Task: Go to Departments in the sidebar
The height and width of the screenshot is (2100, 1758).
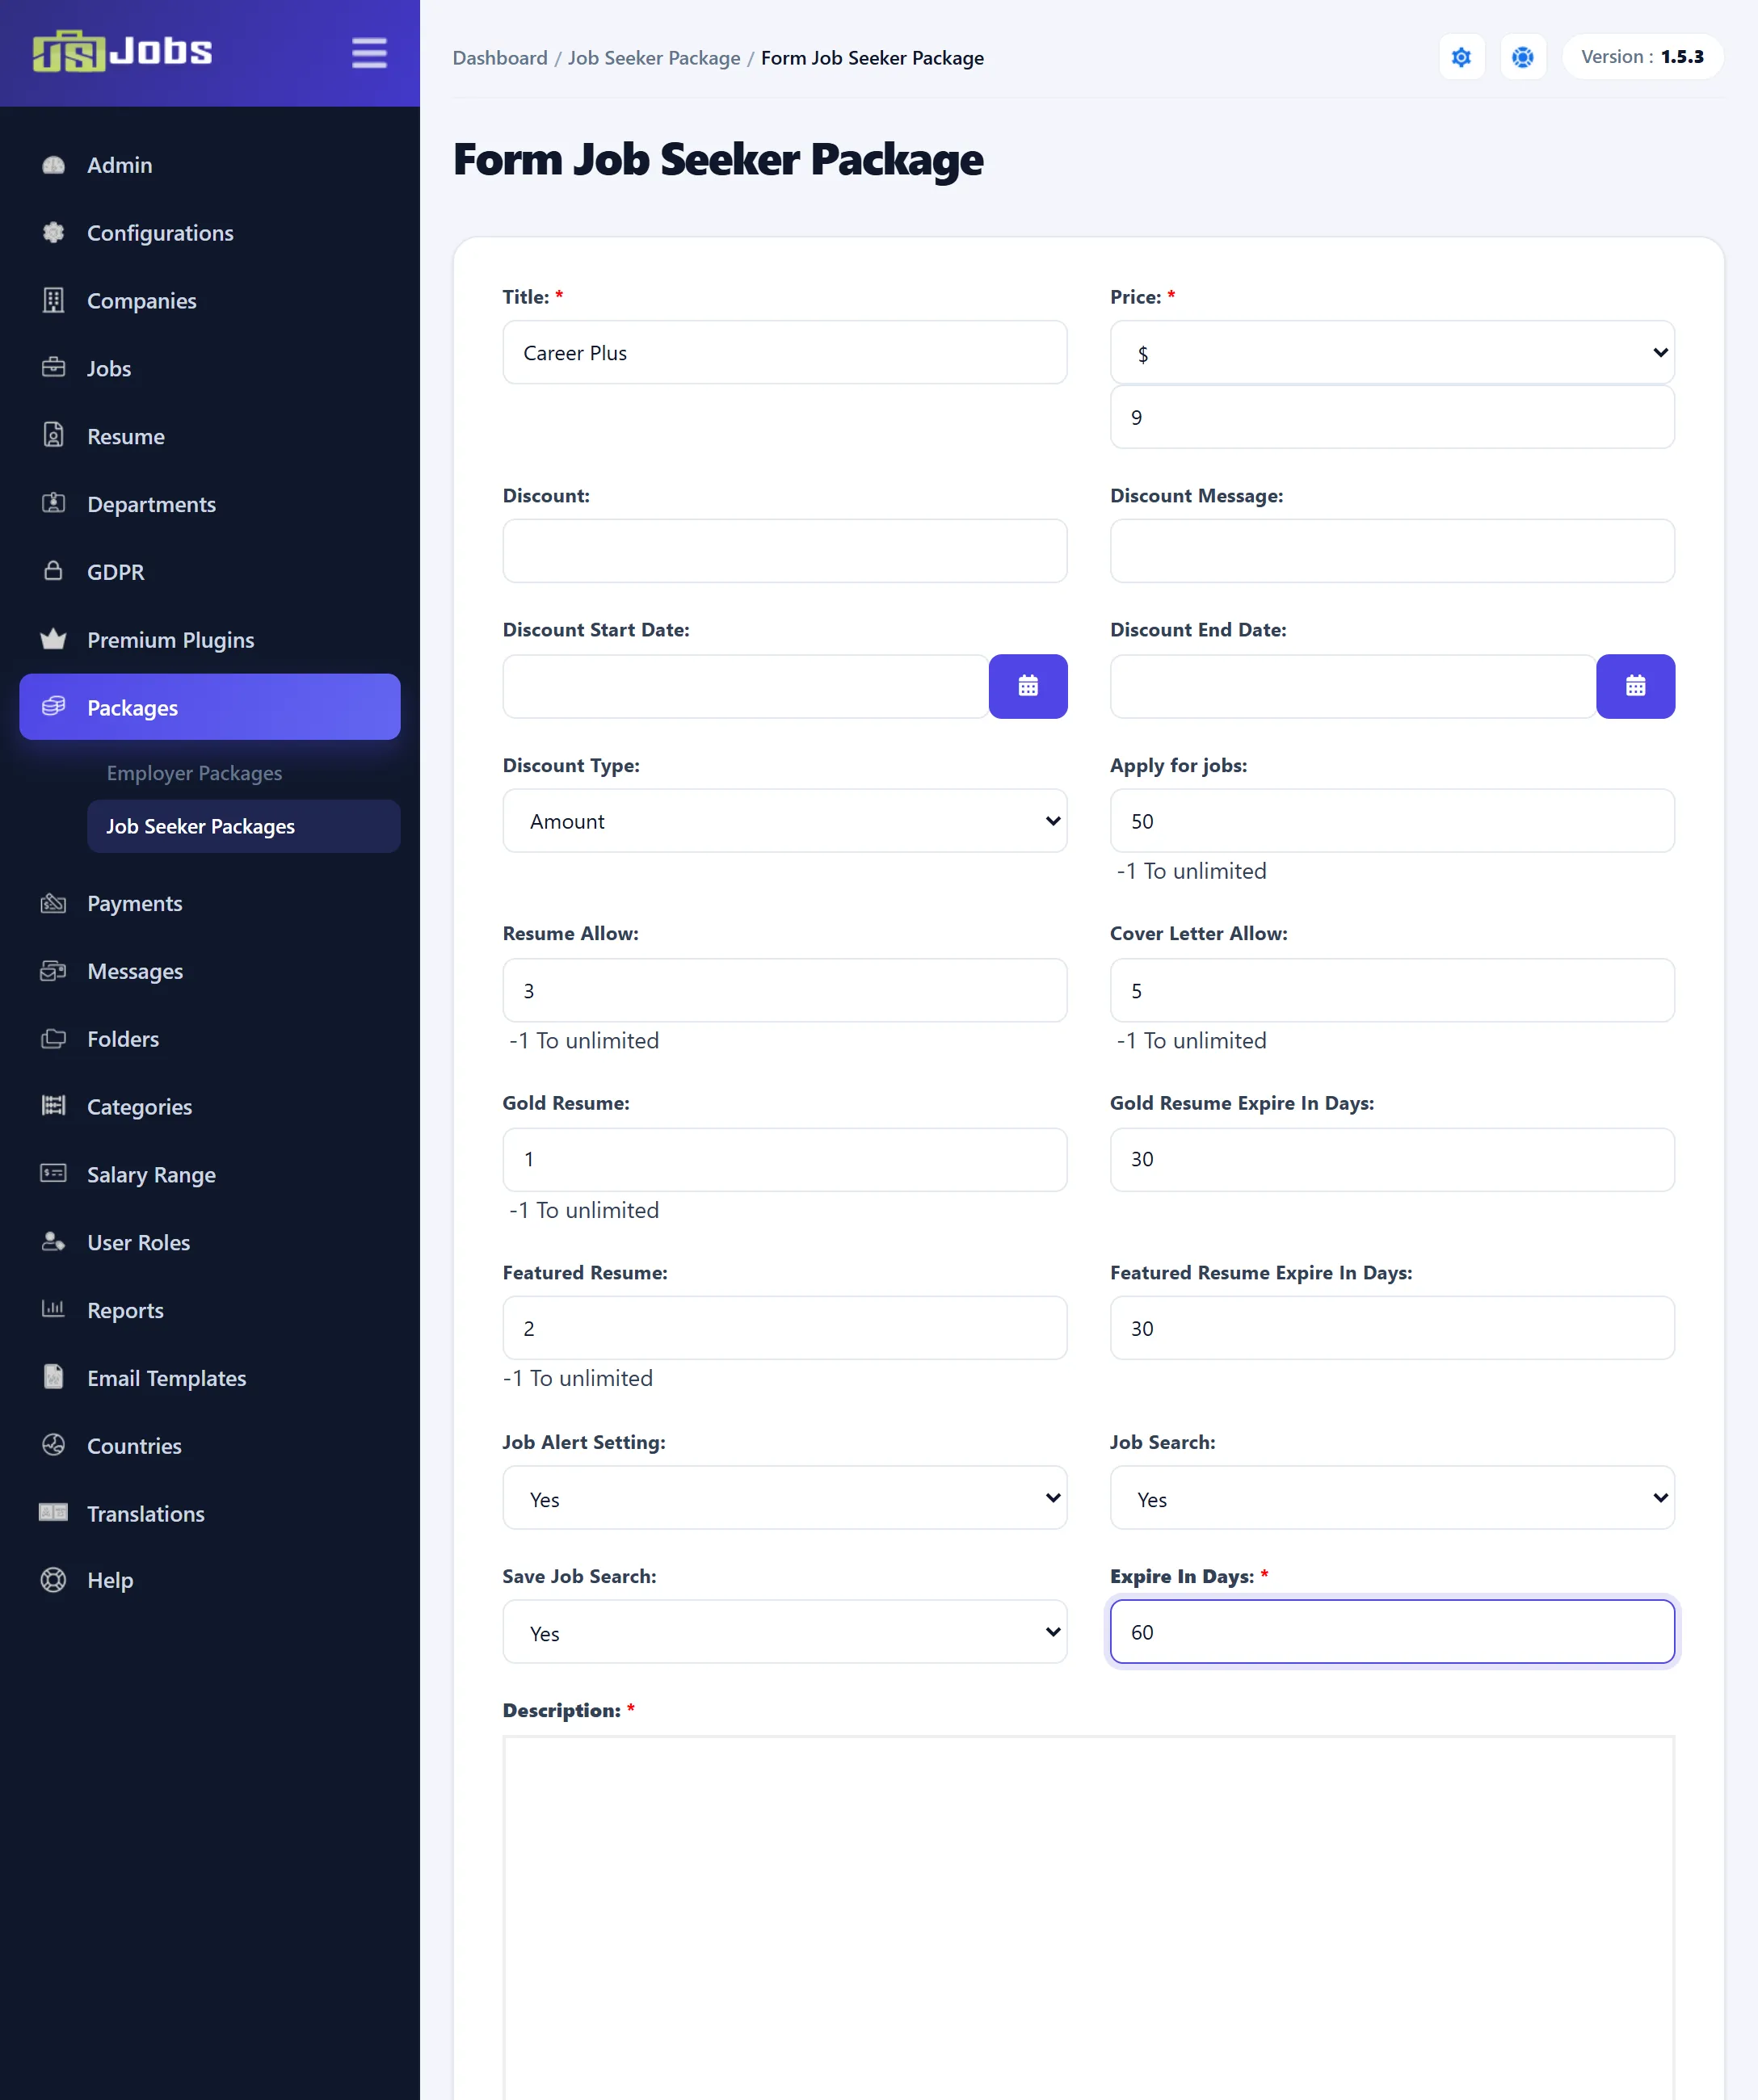Action: pyautogui.click(x=151, y=504)
